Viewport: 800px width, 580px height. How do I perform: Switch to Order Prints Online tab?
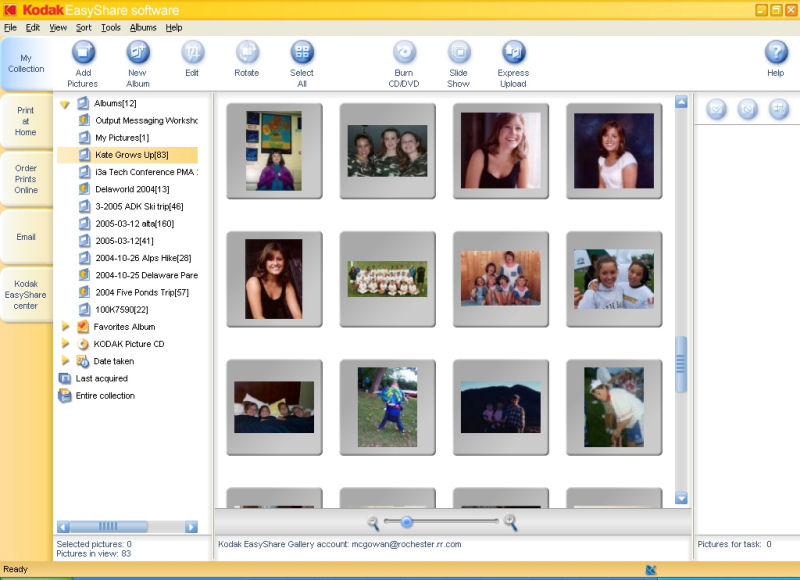(x=26, y=179)
